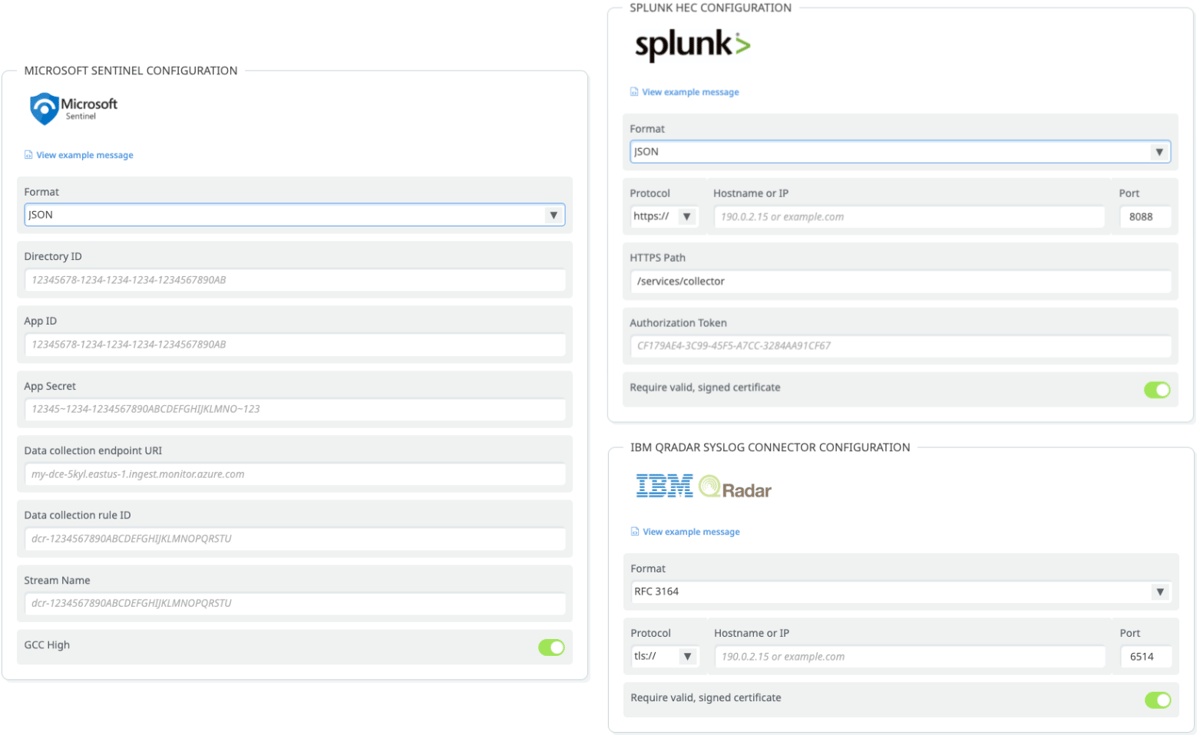Click the Microsoft Sentinel shield logo
Image resolution: width=1200 pixels, height=735 pixels.
tap(44, 107)
